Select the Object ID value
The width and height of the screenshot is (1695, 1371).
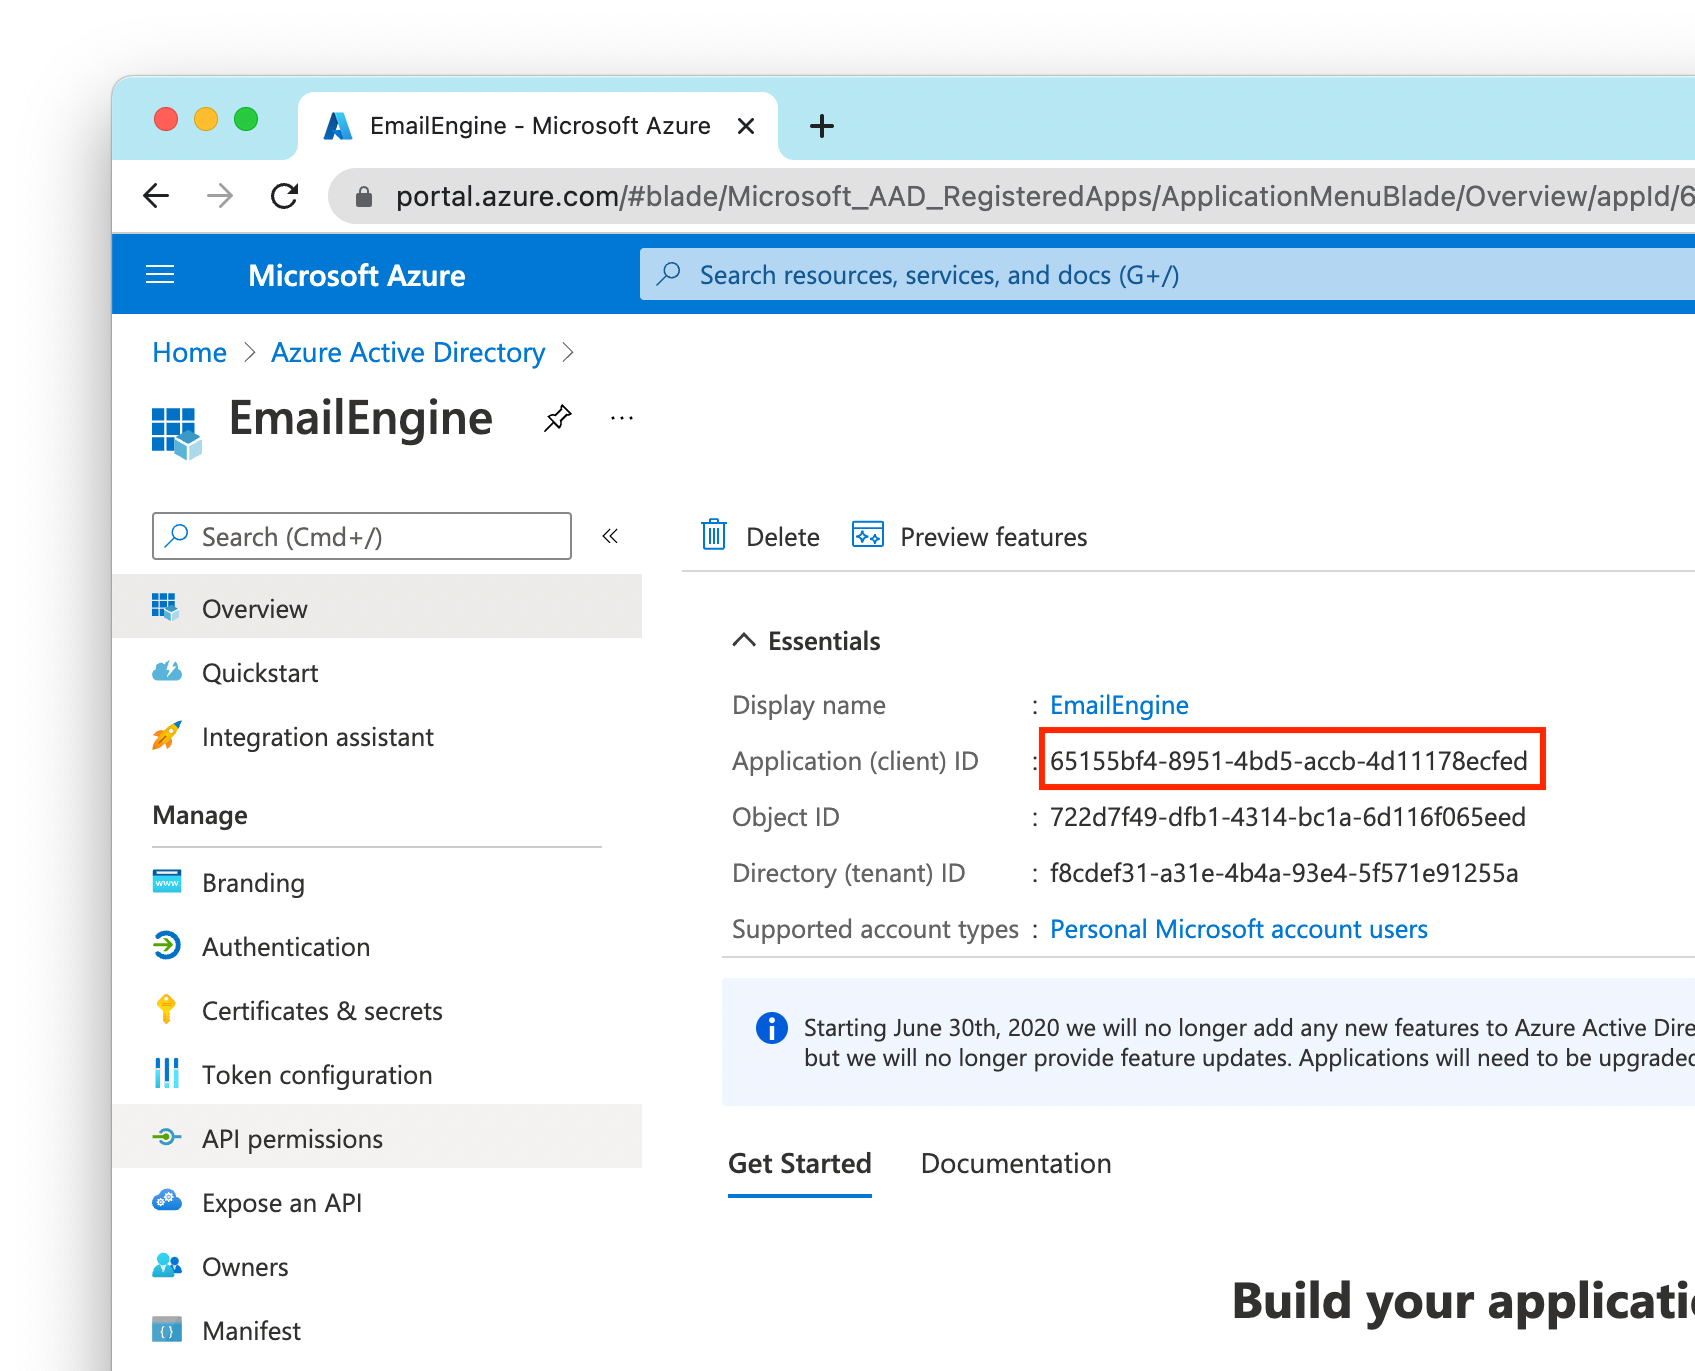(1287, 817)
